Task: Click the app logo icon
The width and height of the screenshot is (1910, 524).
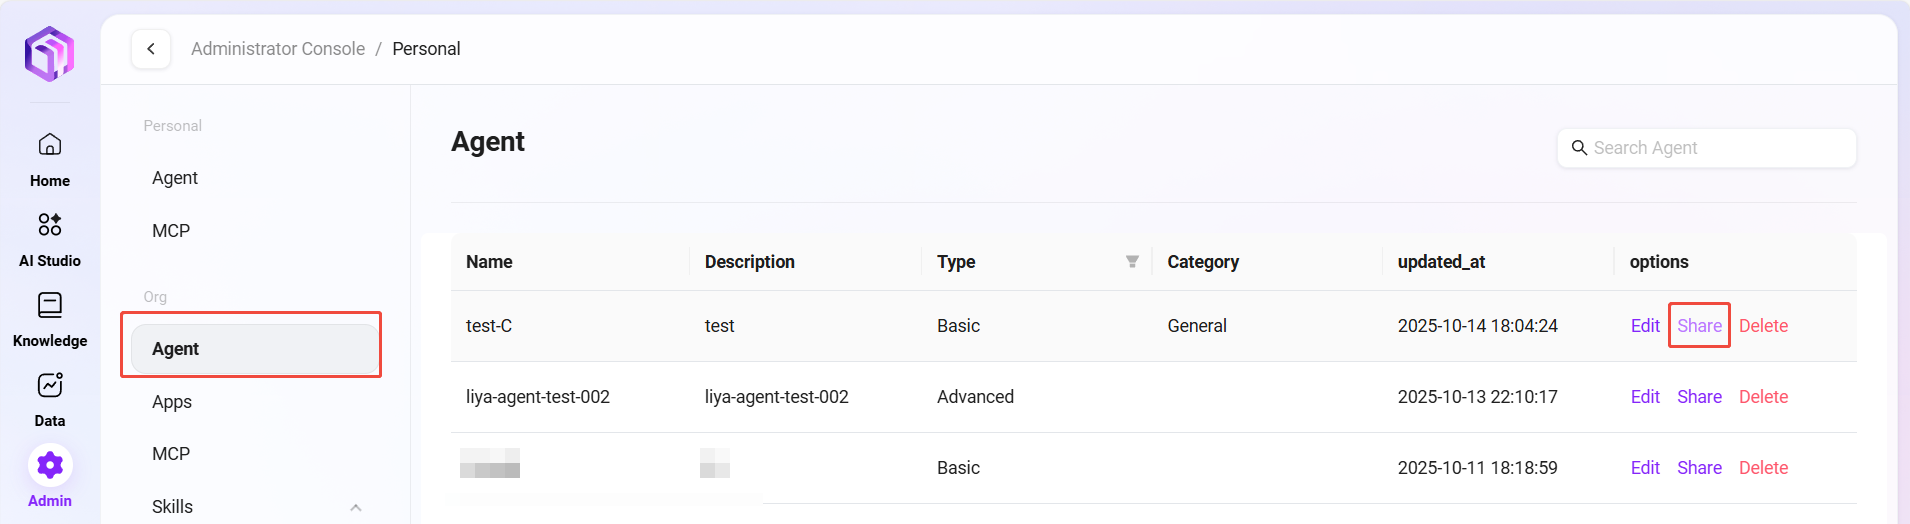Action: click(x=50, y=54)
